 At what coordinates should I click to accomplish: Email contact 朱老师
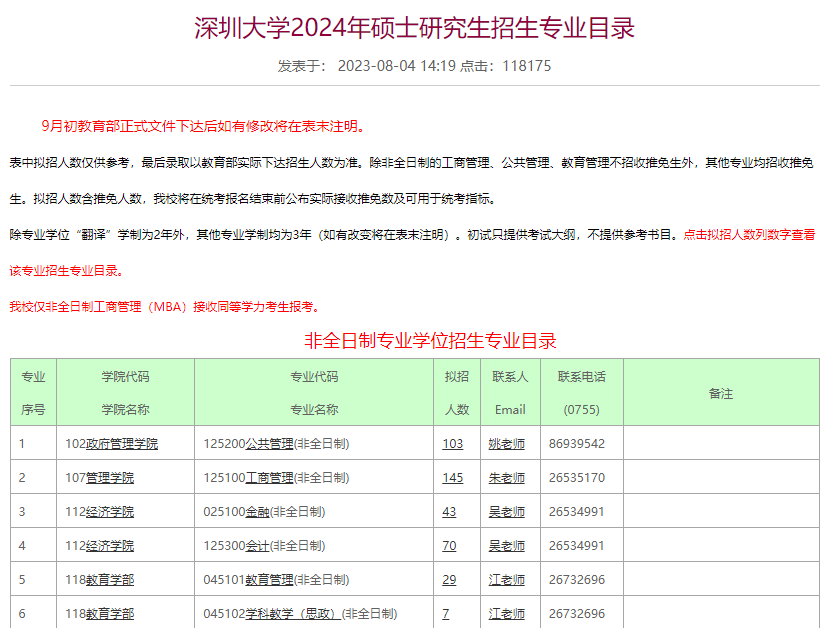pos(506,477)
